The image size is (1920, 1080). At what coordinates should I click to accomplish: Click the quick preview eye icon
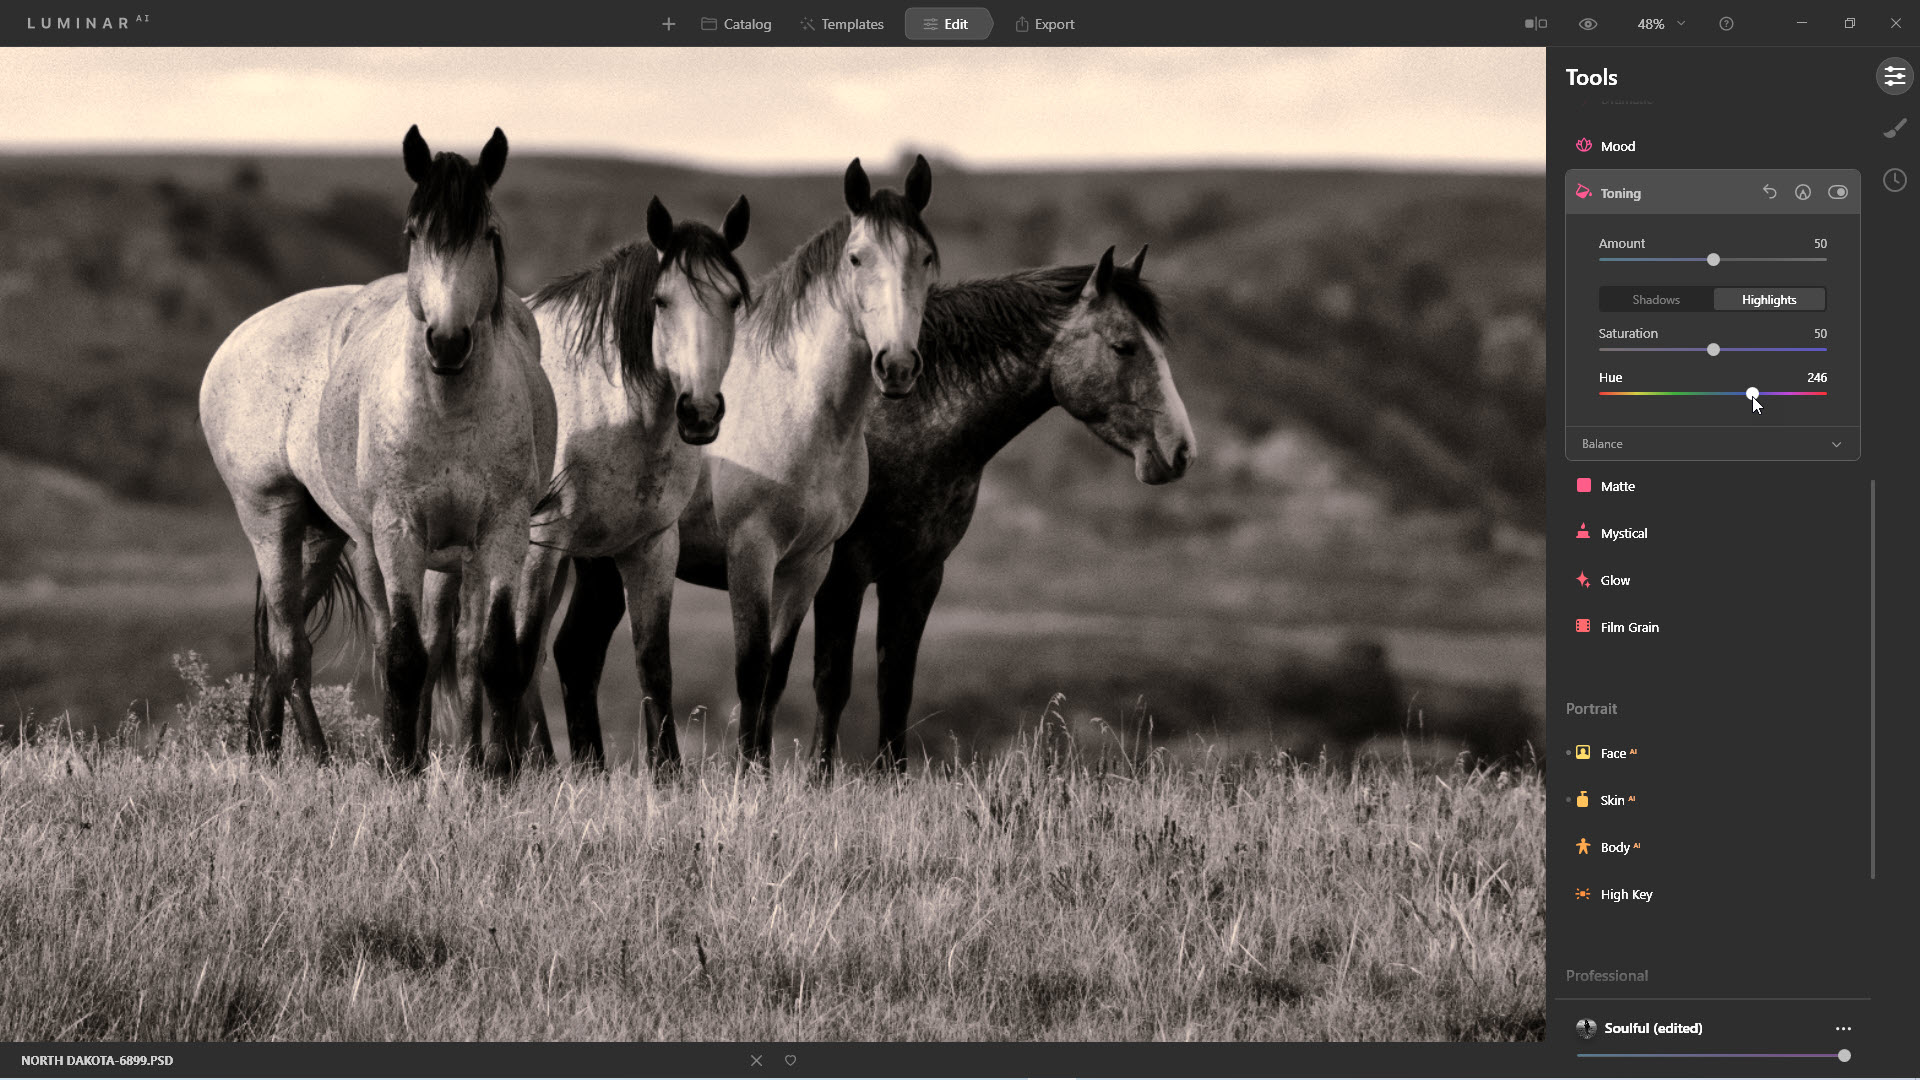(1588, 24)
